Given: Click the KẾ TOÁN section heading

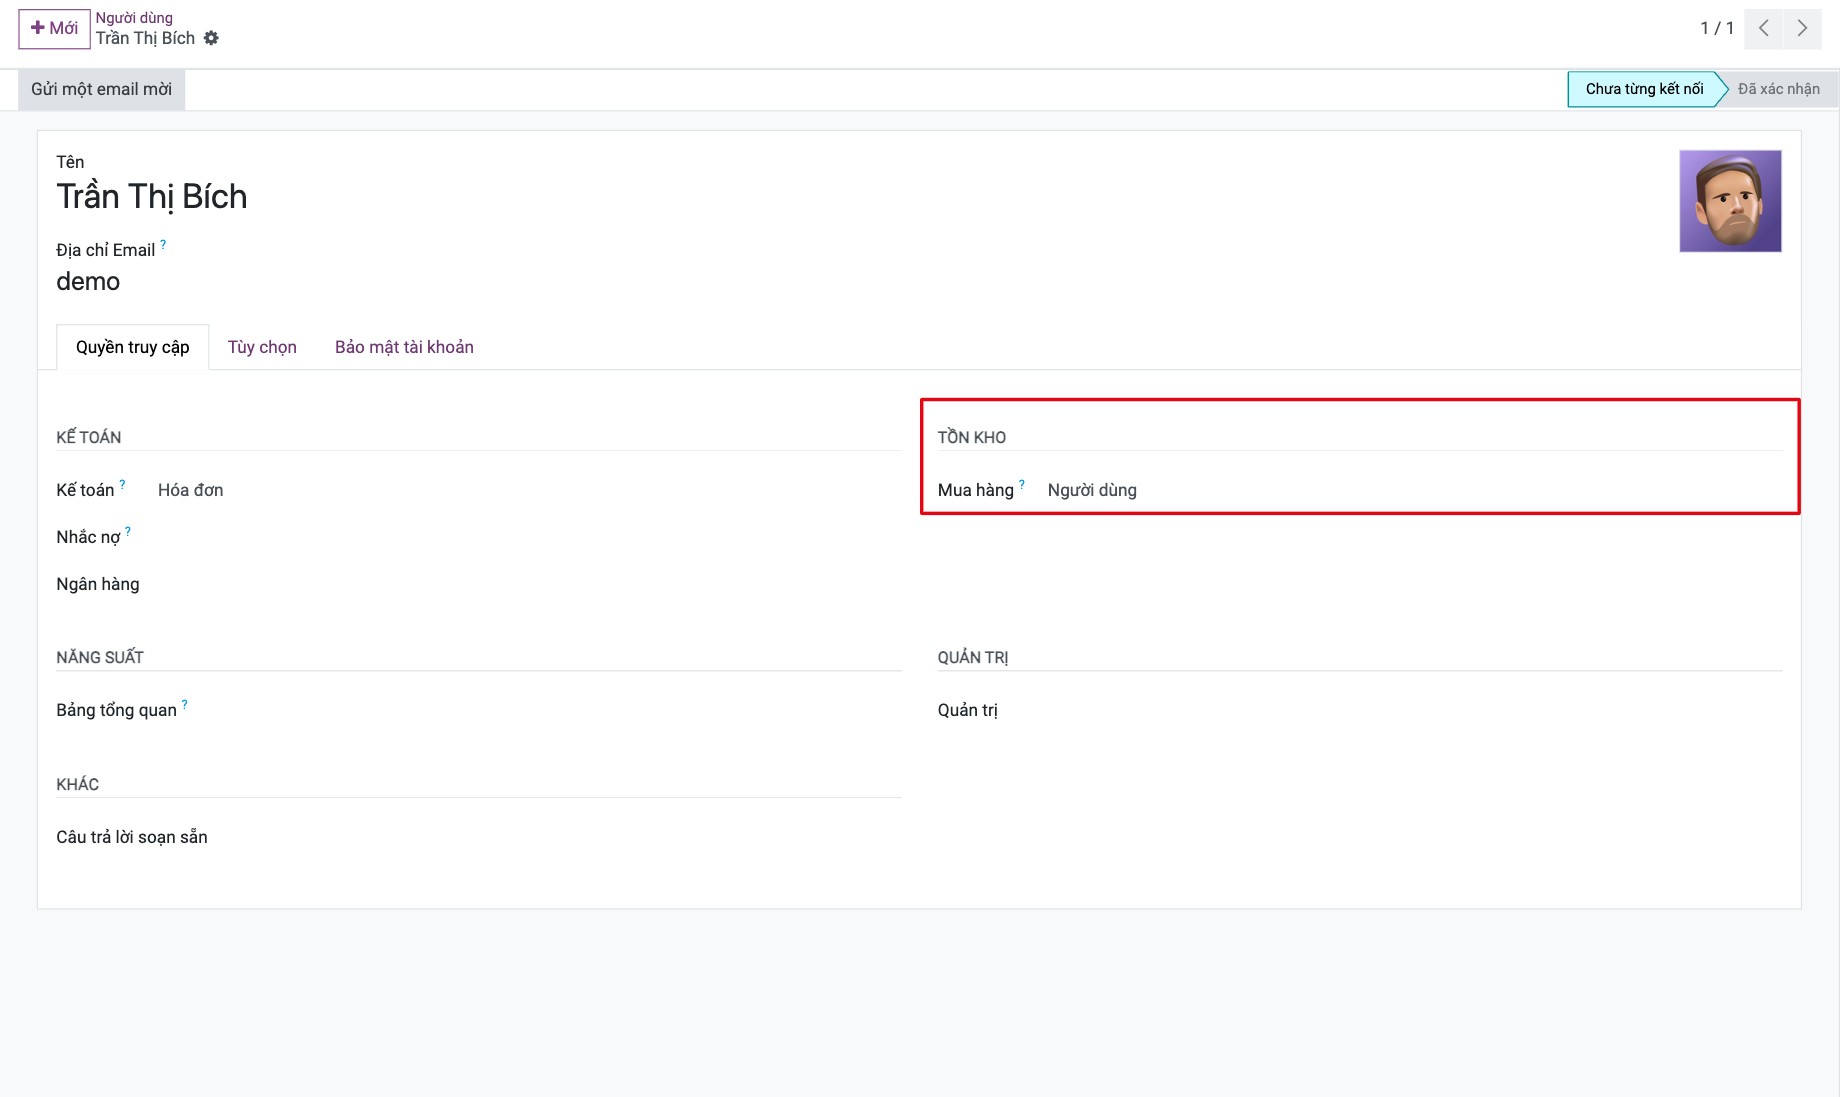Looking at the screenshot, I should point(89,437).
